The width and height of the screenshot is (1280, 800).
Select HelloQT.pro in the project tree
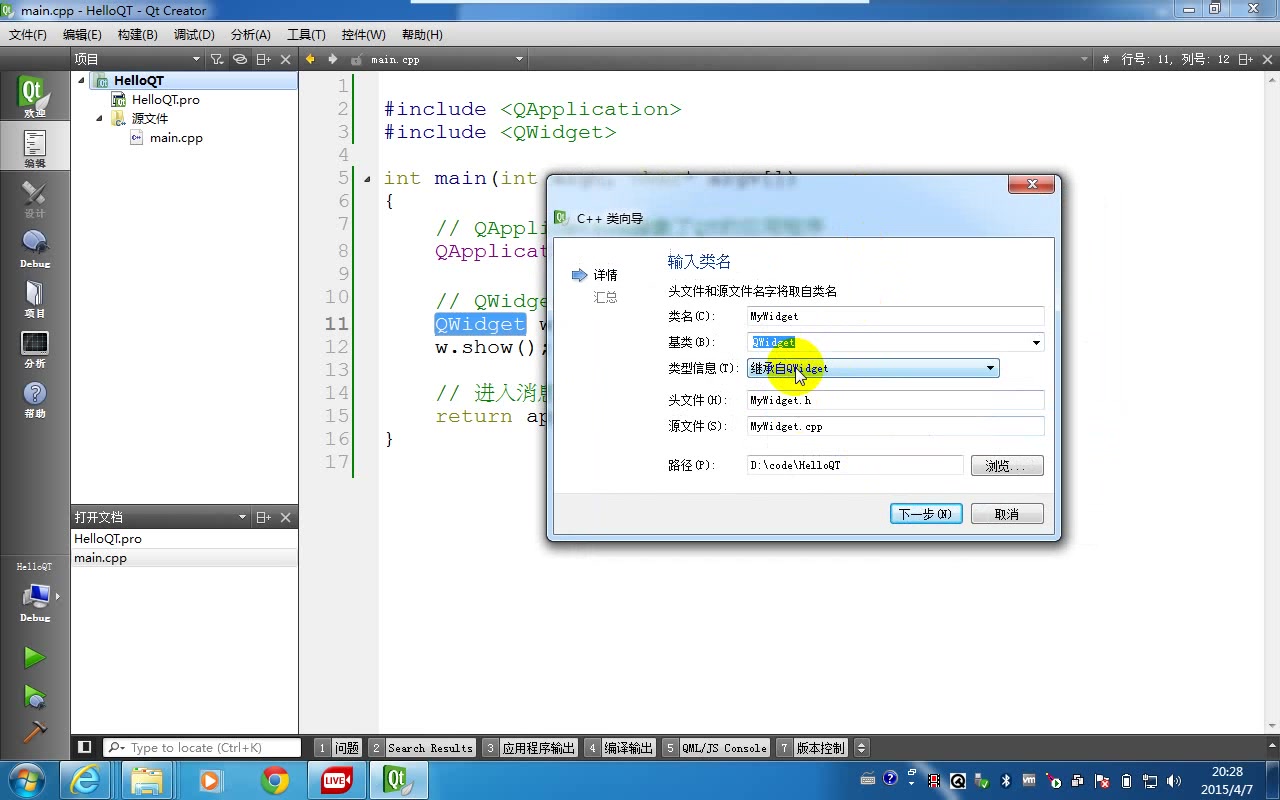[x=165, y=100]
